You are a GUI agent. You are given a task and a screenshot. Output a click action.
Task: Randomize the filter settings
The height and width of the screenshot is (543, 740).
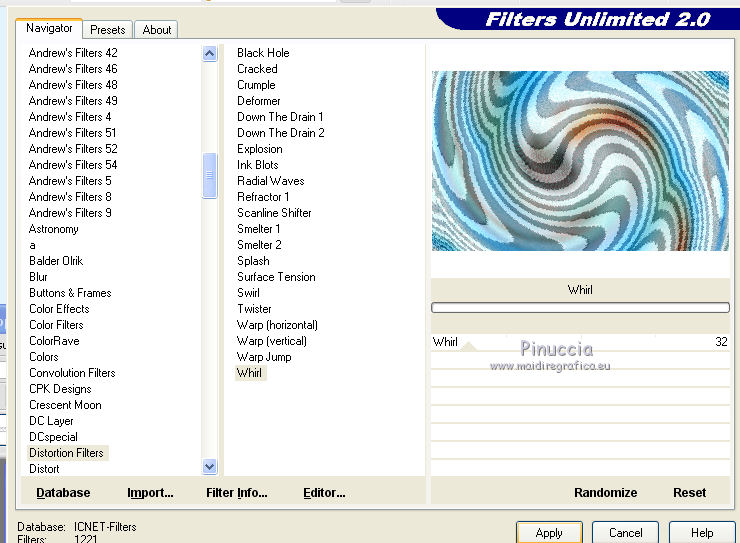click(605, 493)
